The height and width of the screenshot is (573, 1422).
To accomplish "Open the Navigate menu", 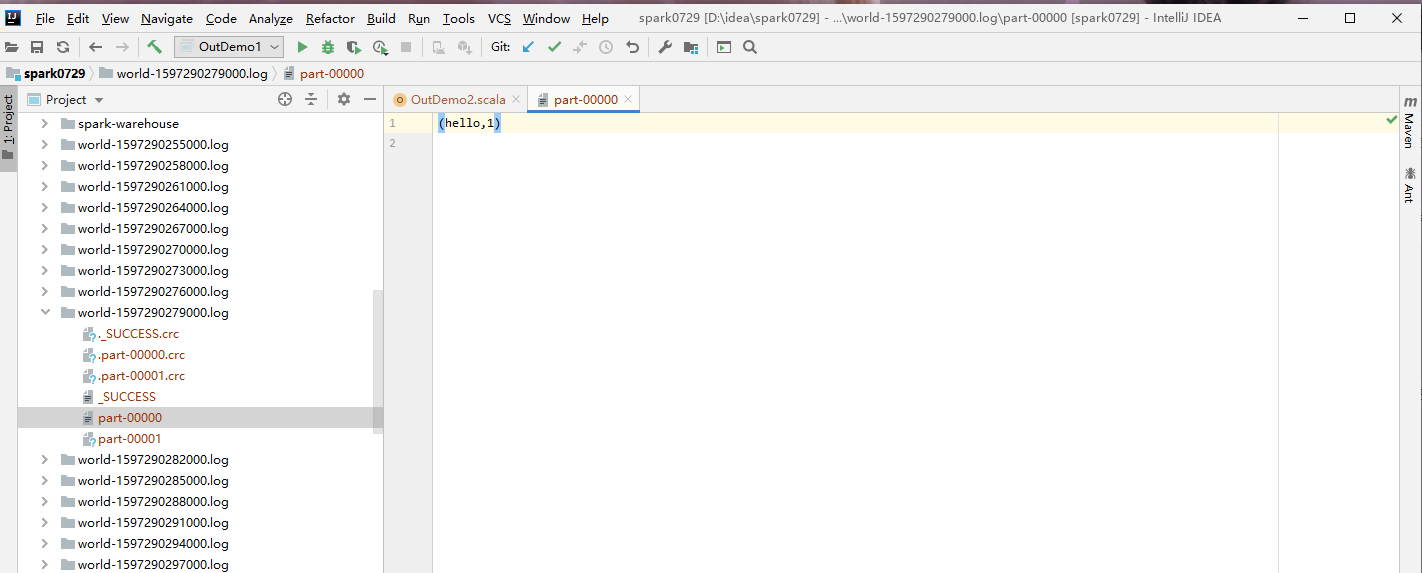I will (x=167, y=18).
